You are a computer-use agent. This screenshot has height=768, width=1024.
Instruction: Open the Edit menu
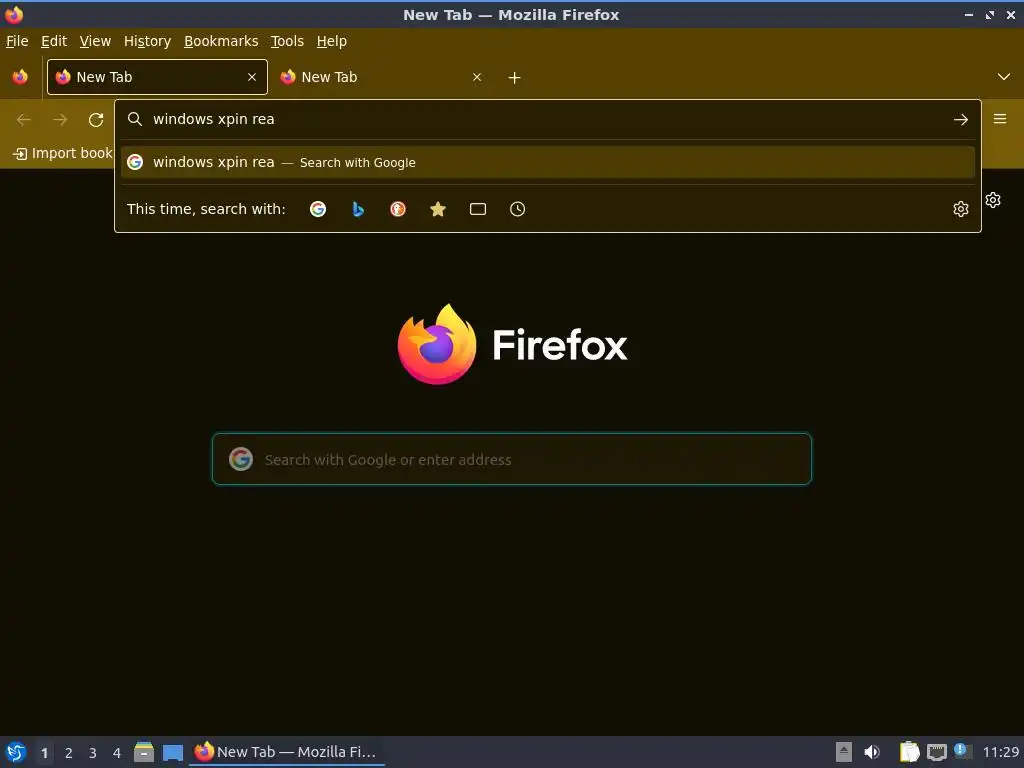tap(54, 41)
